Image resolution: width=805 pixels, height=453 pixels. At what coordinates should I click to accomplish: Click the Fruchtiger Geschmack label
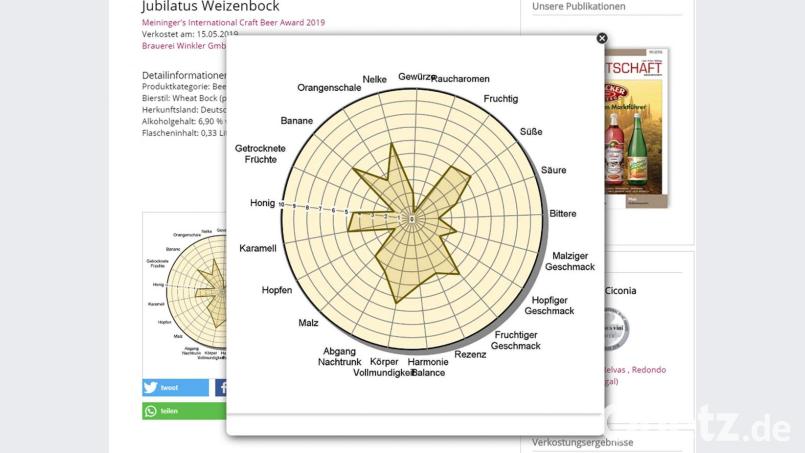coord(515,341)
